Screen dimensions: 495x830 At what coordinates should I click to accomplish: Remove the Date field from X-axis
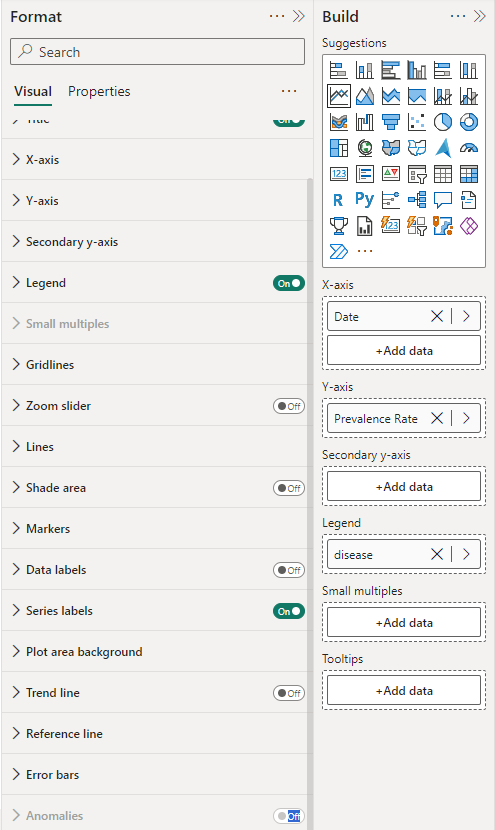coord(437,317)
